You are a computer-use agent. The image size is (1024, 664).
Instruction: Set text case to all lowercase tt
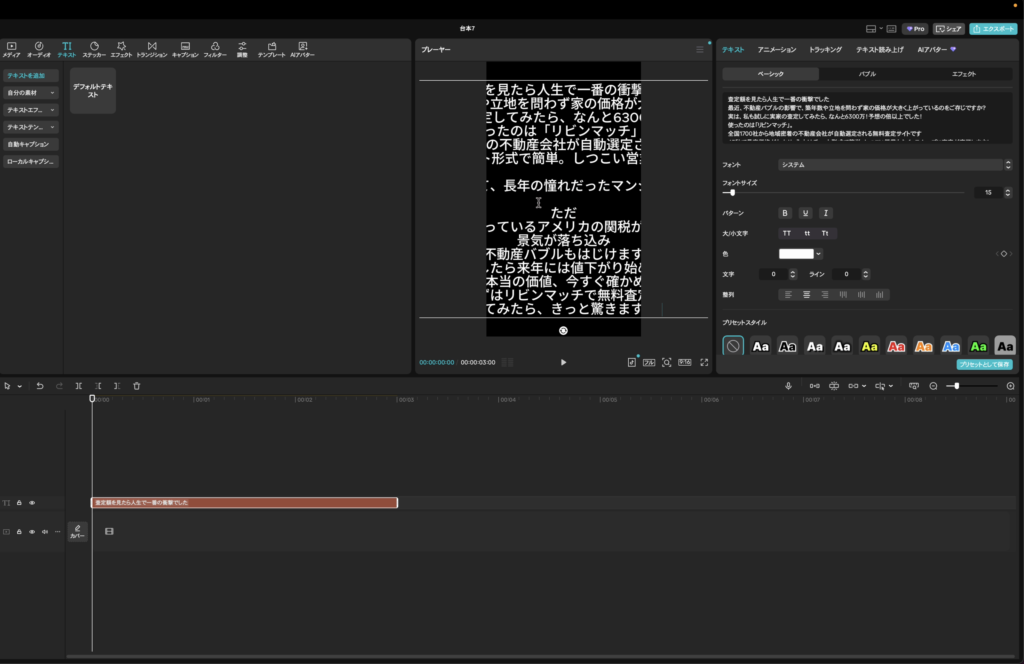click(x=807, y=233)
